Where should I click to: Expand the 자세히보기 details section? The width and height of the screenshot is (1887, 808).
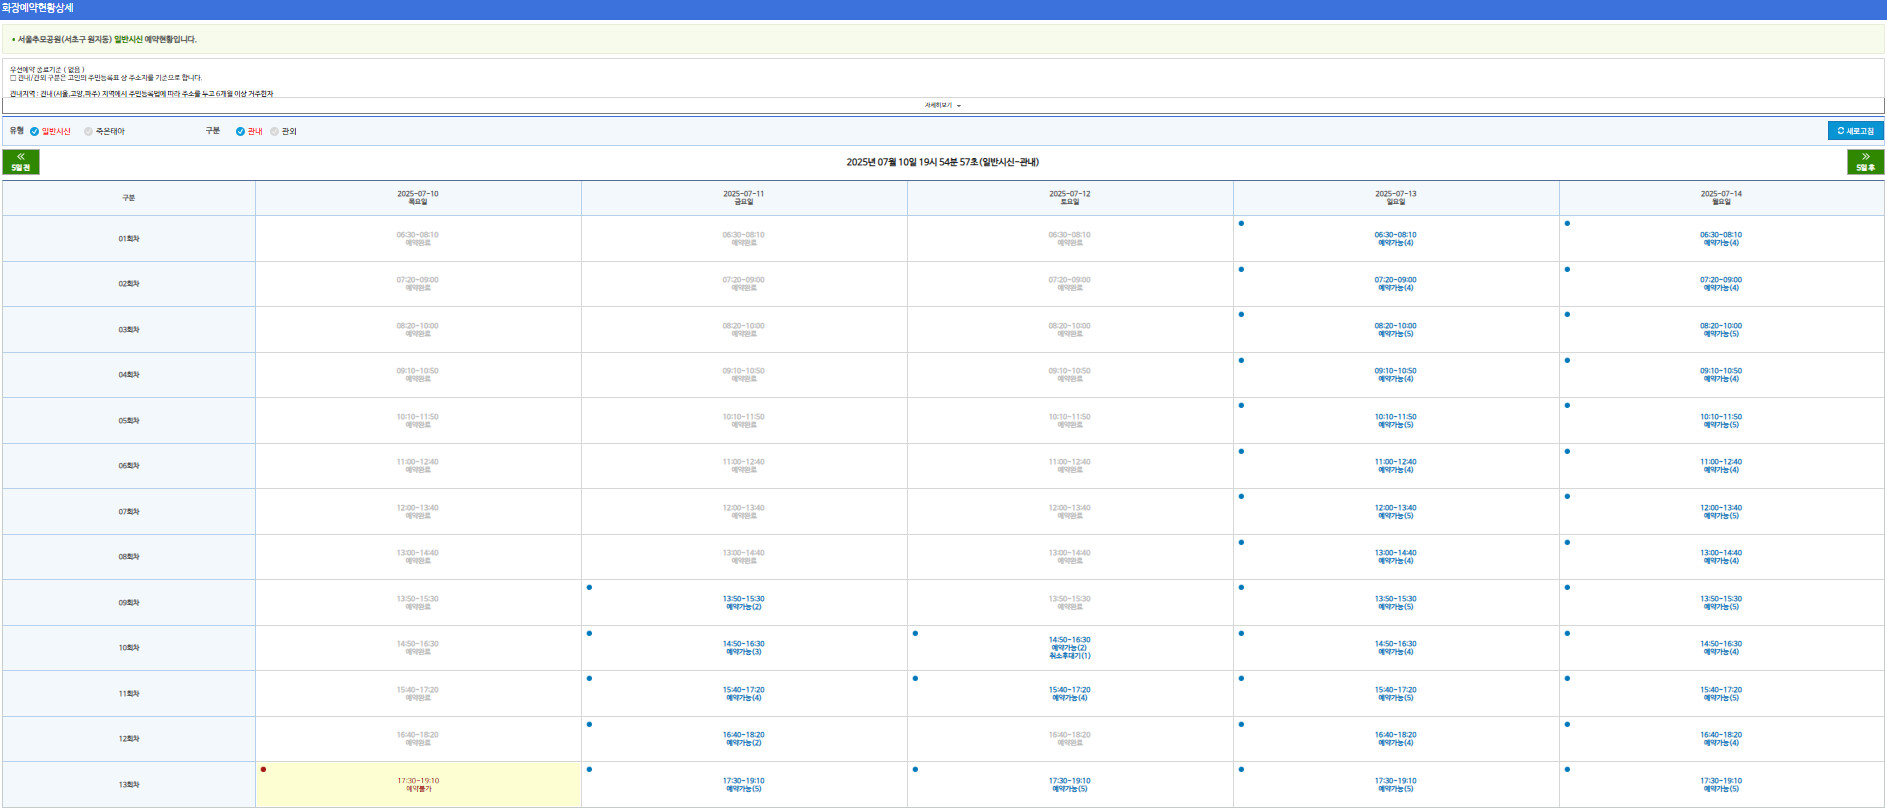942,105
